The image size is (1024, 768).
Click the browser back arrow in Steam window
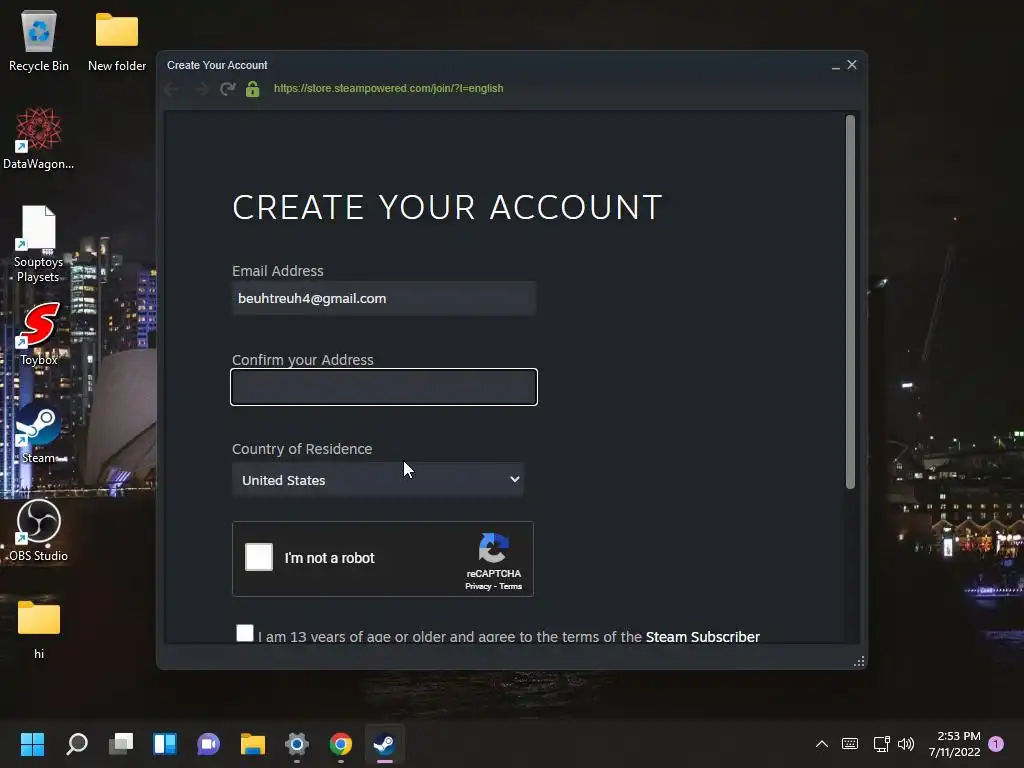pyautogui.click(x=172, y=89)
